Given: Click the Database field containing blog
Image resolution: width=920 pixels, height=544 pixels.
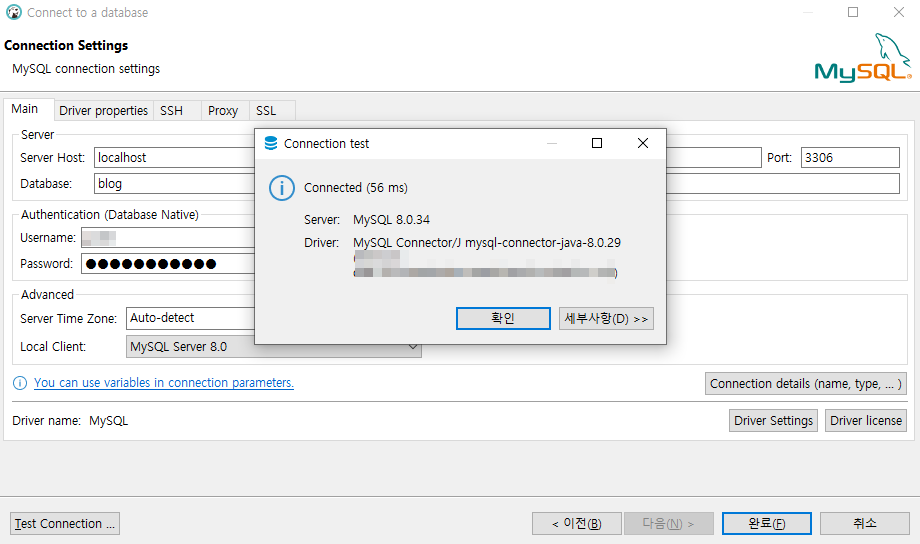Looking at the screenshot, I should point(174,184).
